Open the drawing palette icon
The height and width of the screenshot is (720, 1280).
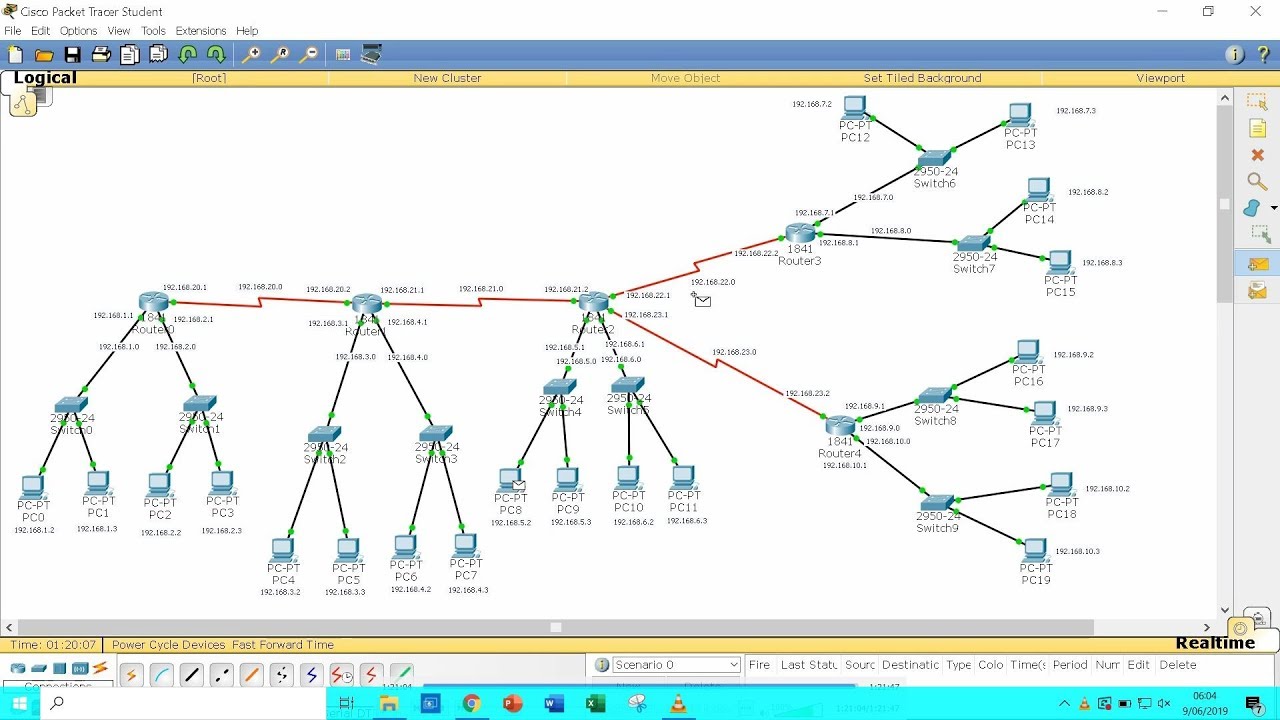(x=343, y=54)
